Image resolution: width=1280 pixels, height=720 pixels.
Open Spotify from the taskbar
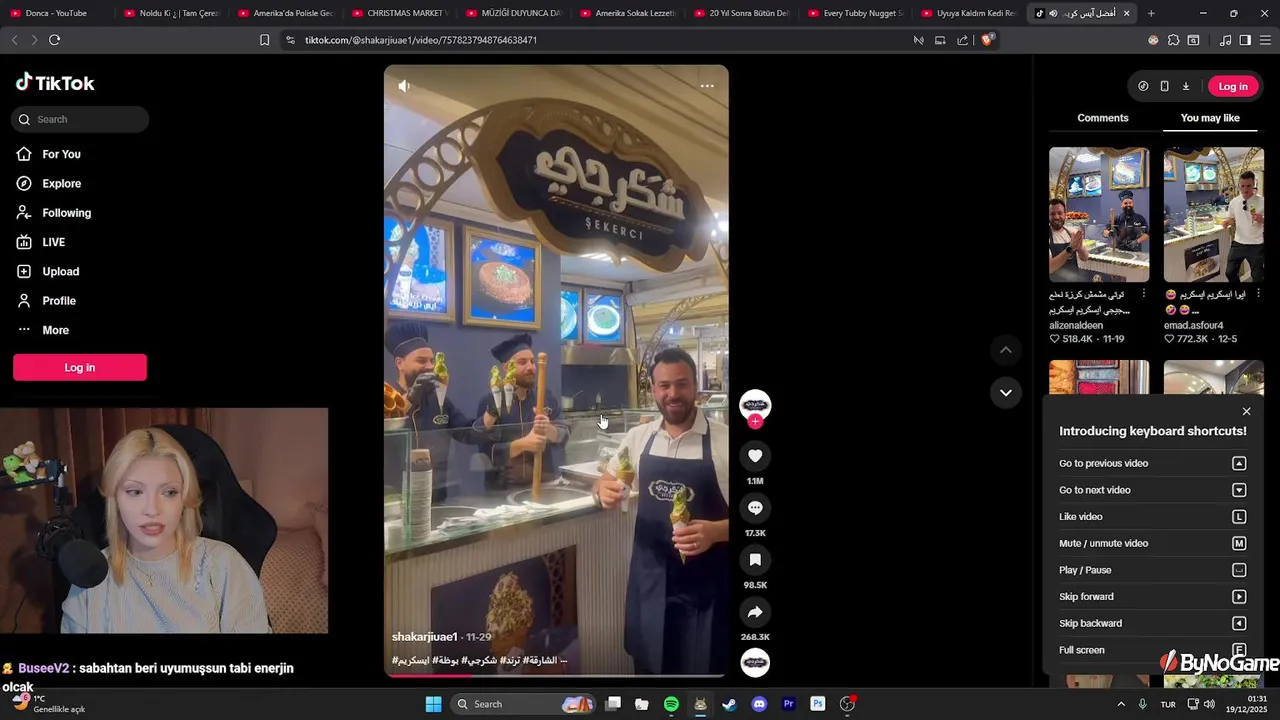tap(671, 704)
